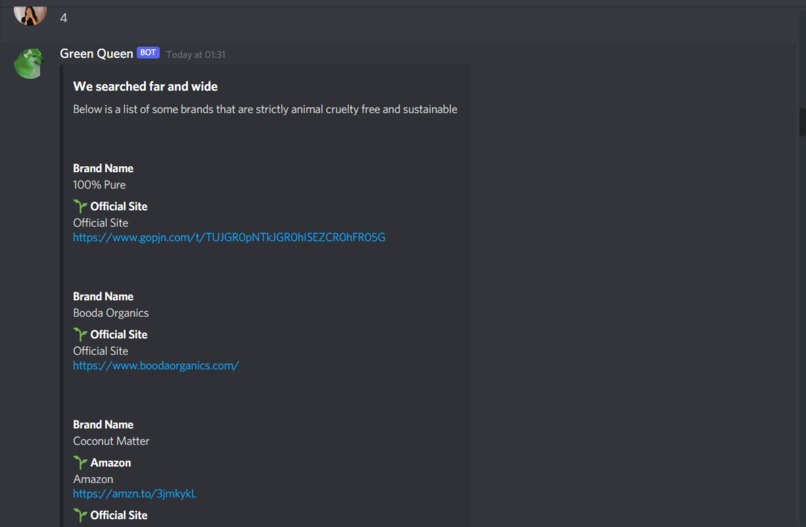Click the Brand Name label above Booda Organics
This screenshot has width=806, height=527.
103,296
